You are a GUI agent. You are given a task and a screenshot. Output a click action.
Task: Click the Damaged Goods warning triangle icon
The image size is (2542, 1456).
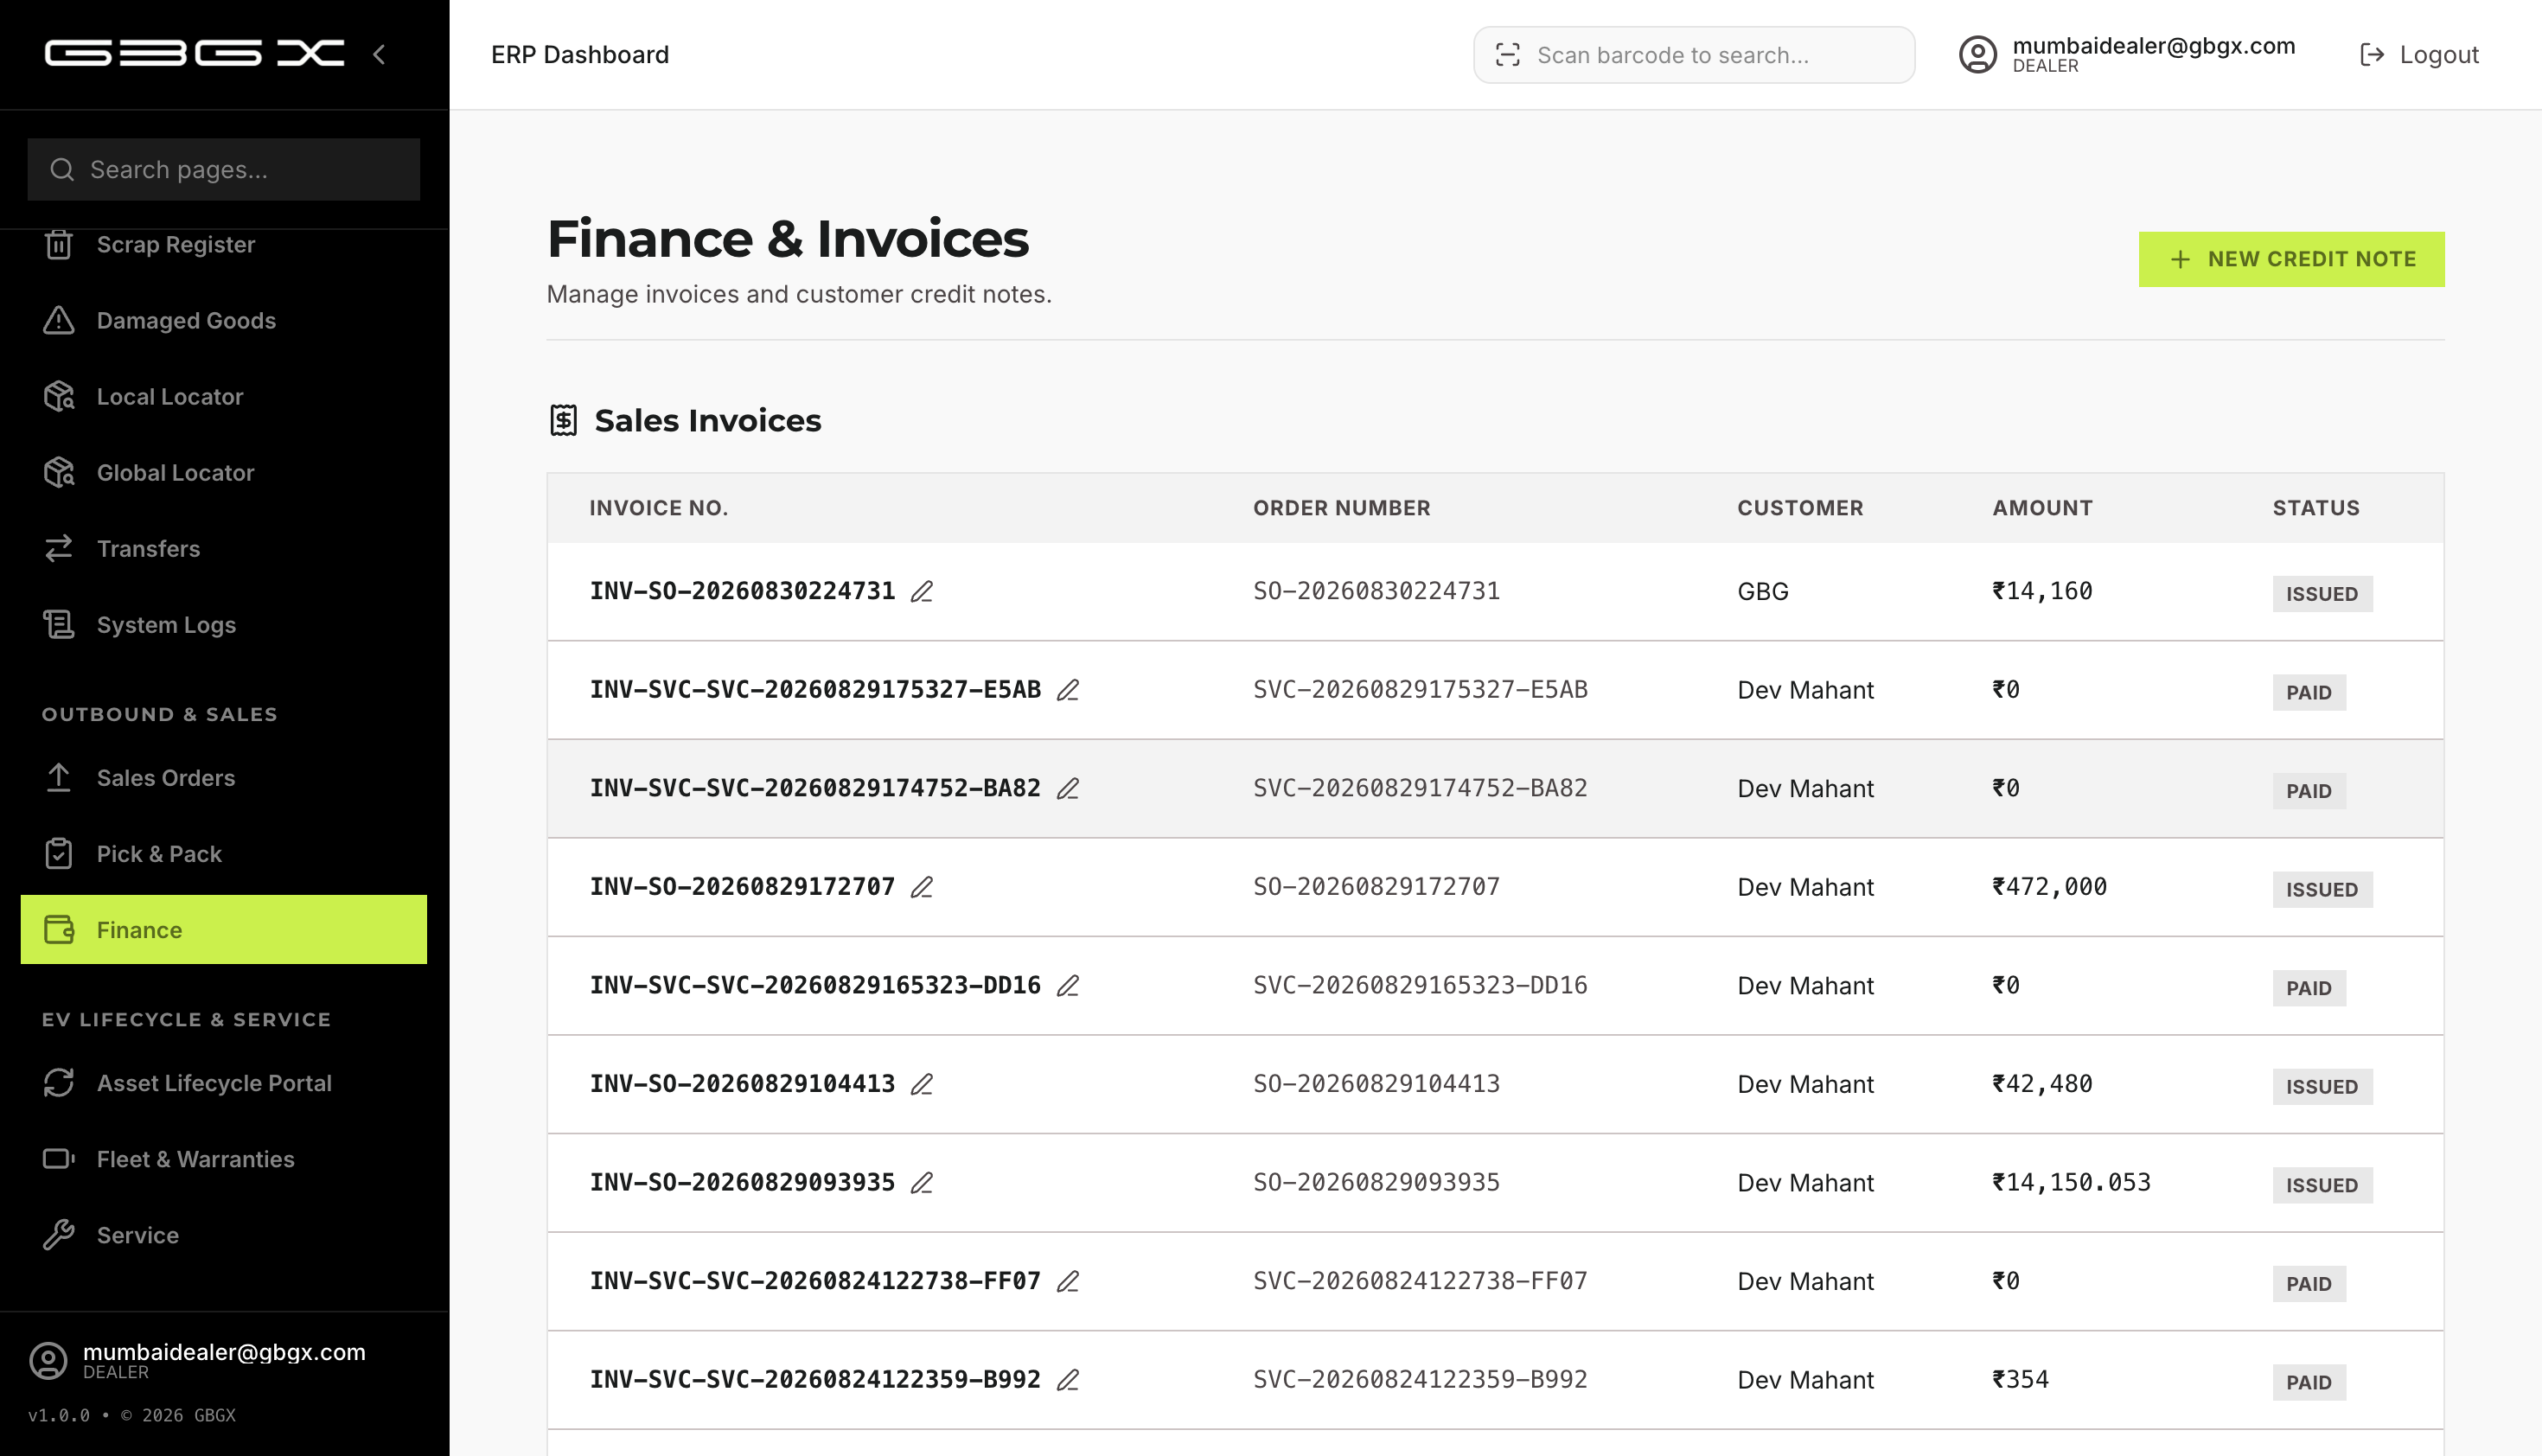(59, 320)
